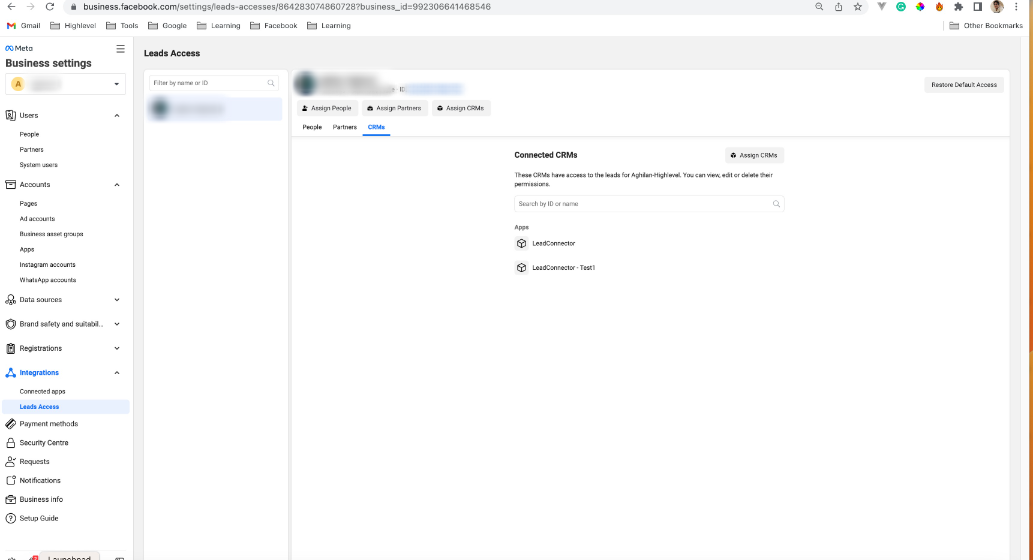This screenshot has height=560, width=1033.
Task: Click Restore Default Access button
Action: pyautogui.click(x=964, y=85)
